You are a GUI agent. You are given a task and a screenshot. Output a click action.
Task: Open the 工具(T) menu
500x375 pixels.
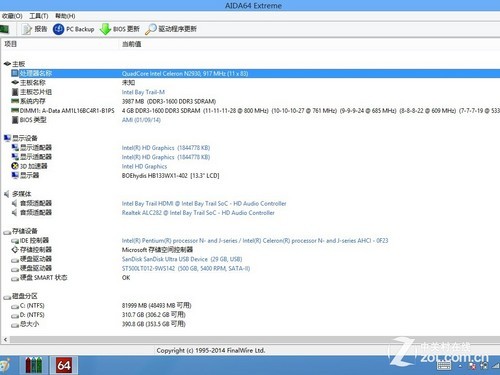(39, 16)
